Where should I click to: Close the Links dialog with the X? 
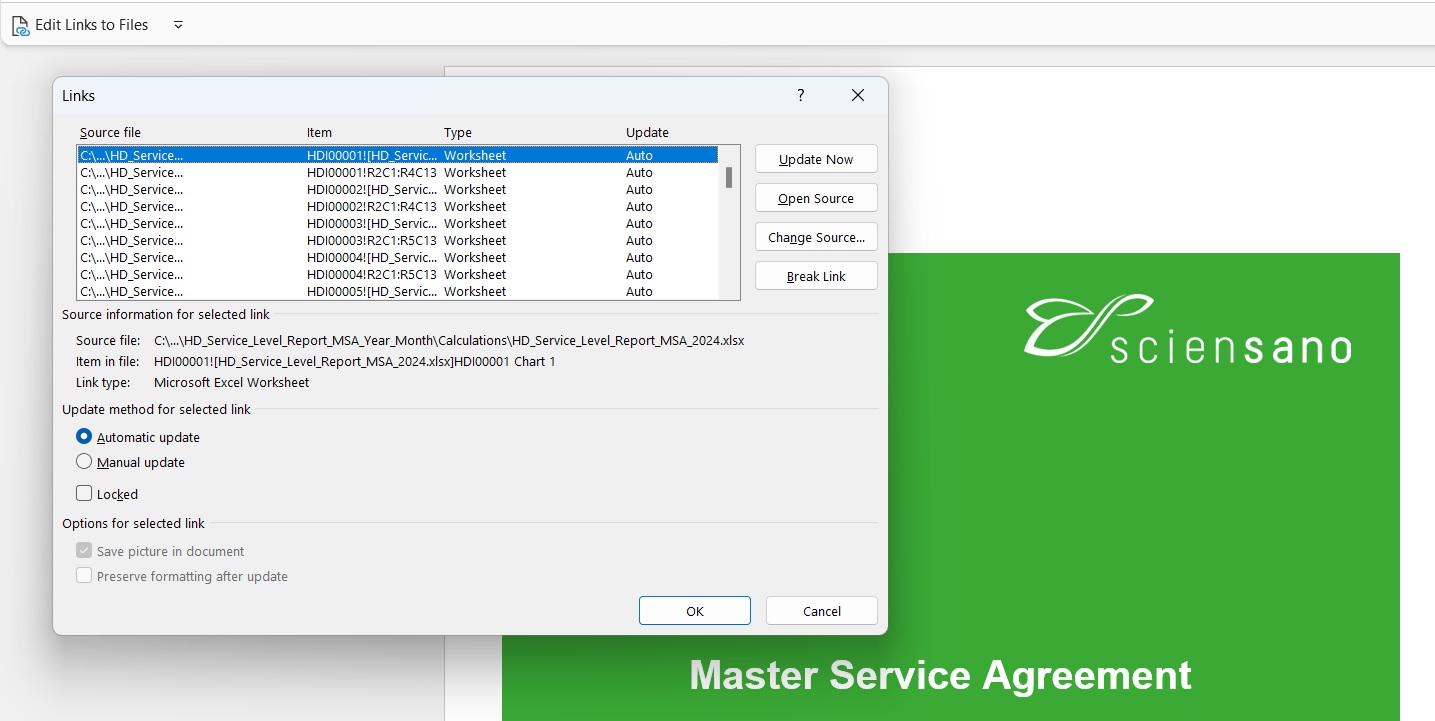tap(857, 95)
